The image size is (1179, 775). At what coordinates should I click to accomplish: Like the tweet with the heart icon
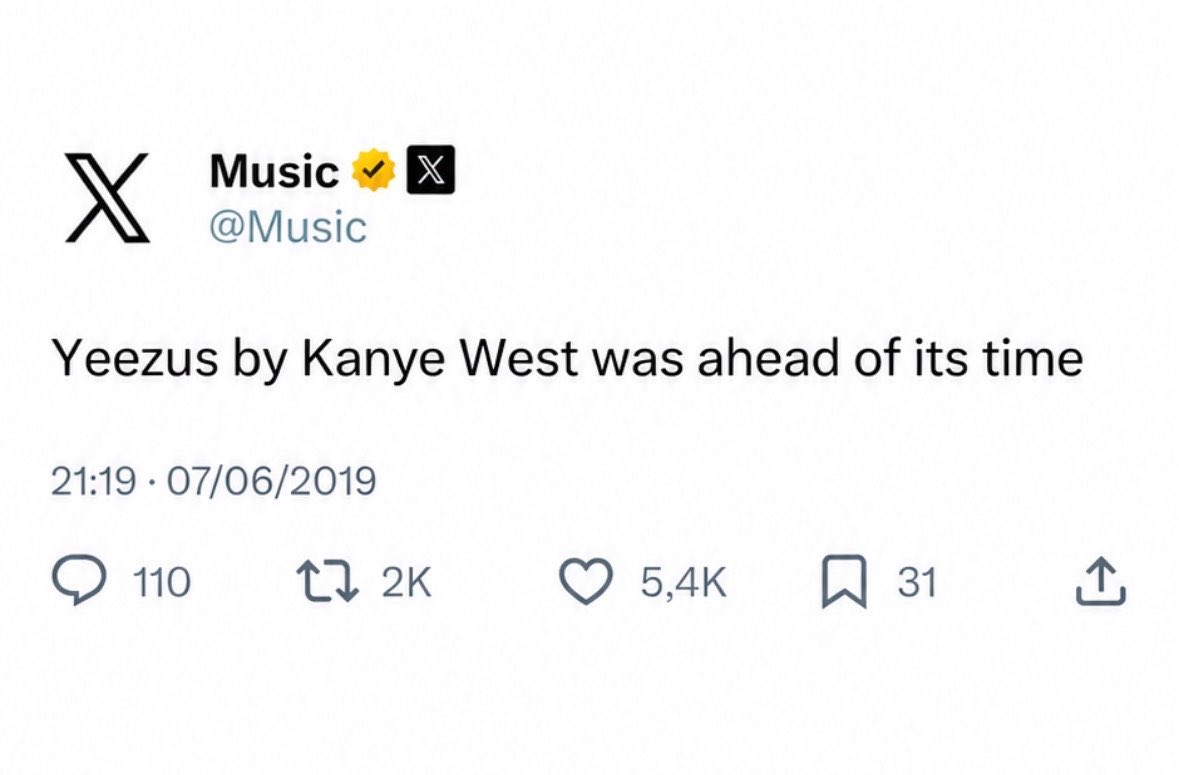pyautogui.click(x=586, y=582)
